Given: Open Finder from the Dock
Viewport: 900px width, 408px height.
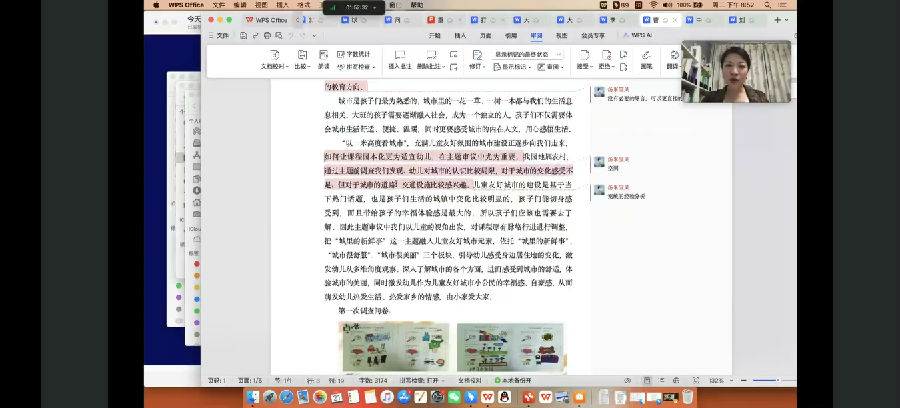Looking at the screenshot, I should tap(253, 397).
